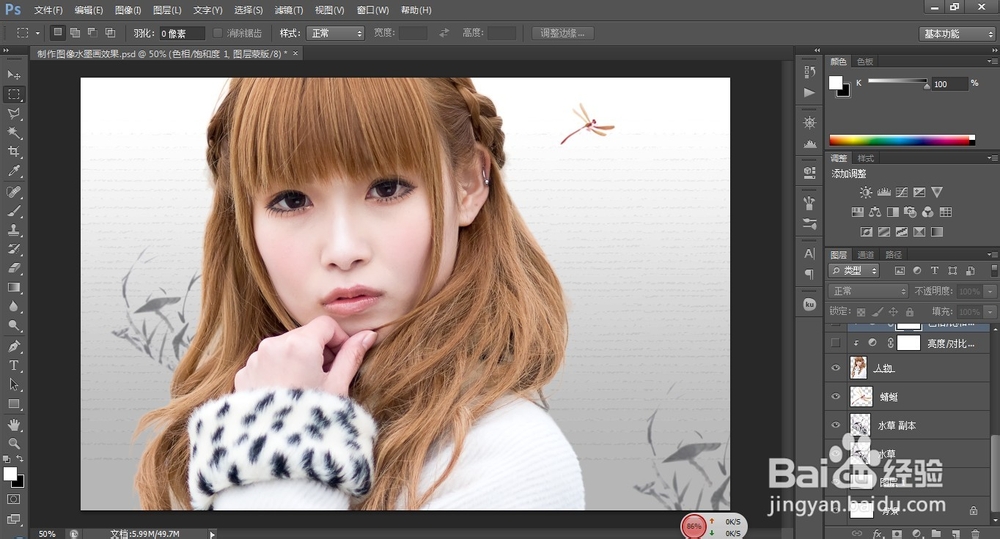Viewport: 1000px width, 539px height.
Task: Hide the 蜻蜓 layer
Action: click(x=835, y=397)
